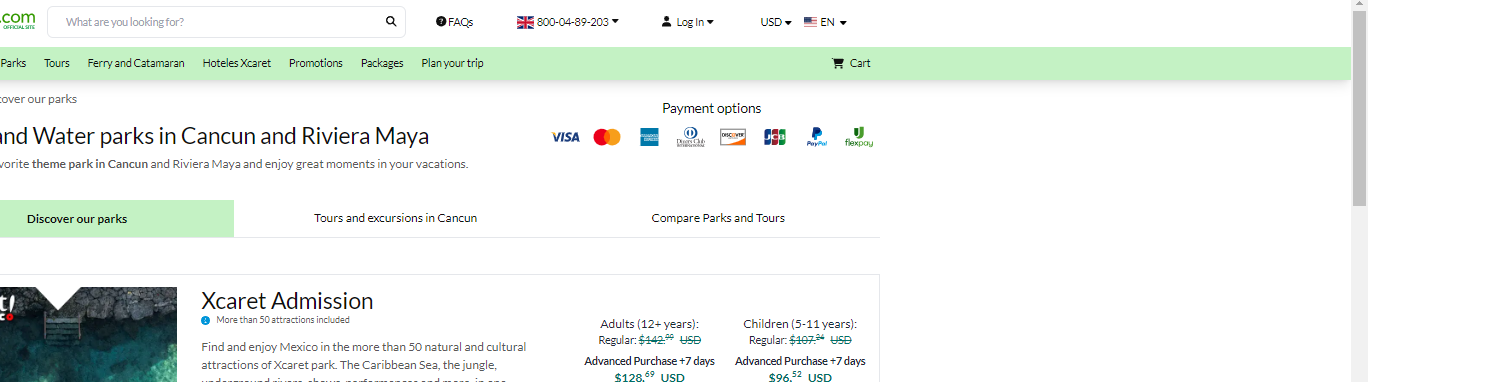Viewport: 1505px width, 382px height.
Task: Click the JCB payment logo
Action: [775, 137]
